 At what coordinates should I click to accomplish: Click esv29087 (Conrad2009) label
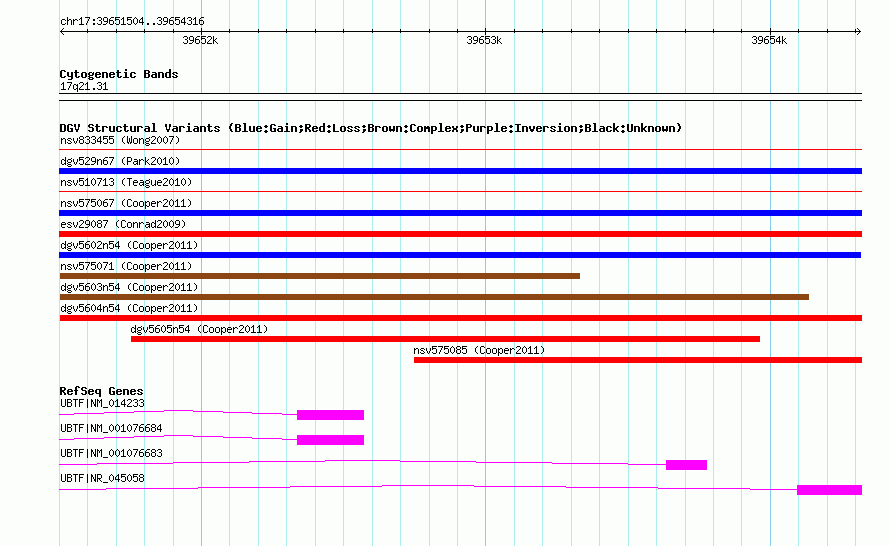coord(123,224)
